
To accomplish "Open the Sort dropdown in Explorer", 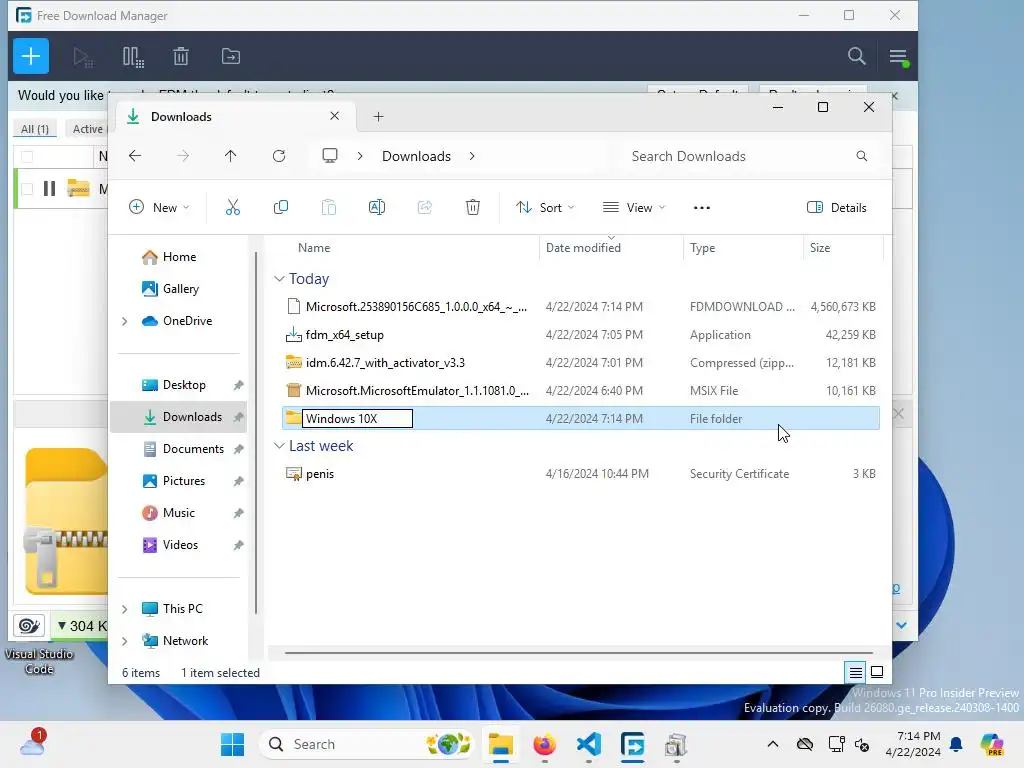I will (x=545, y=208).
